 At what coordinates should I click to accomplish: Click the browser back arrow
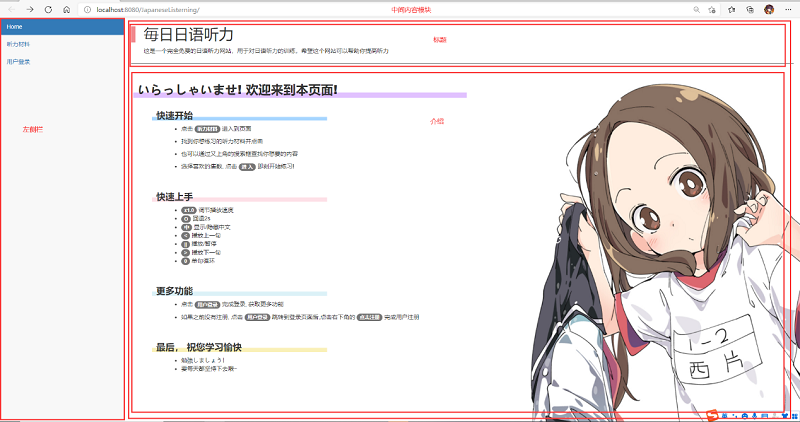click(11, 9)
